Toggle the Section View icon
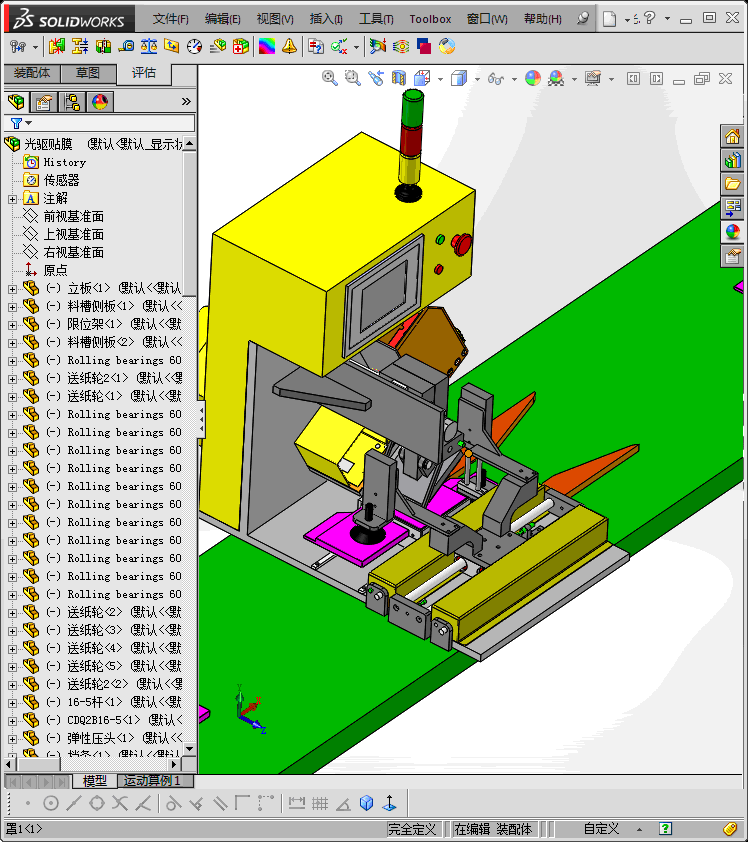 click(x=398, y=78)
